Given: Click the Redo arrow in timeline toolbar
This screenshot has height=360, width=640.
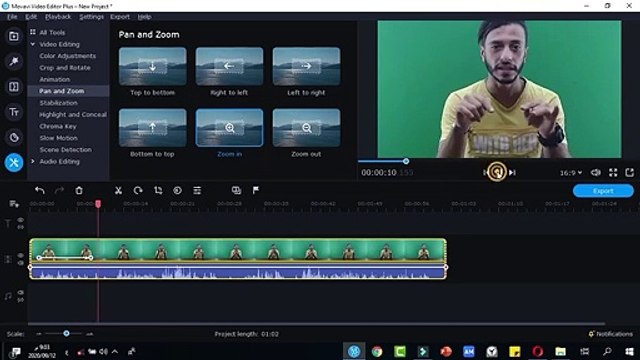Looking at the screenshot, I should [59, 190].
